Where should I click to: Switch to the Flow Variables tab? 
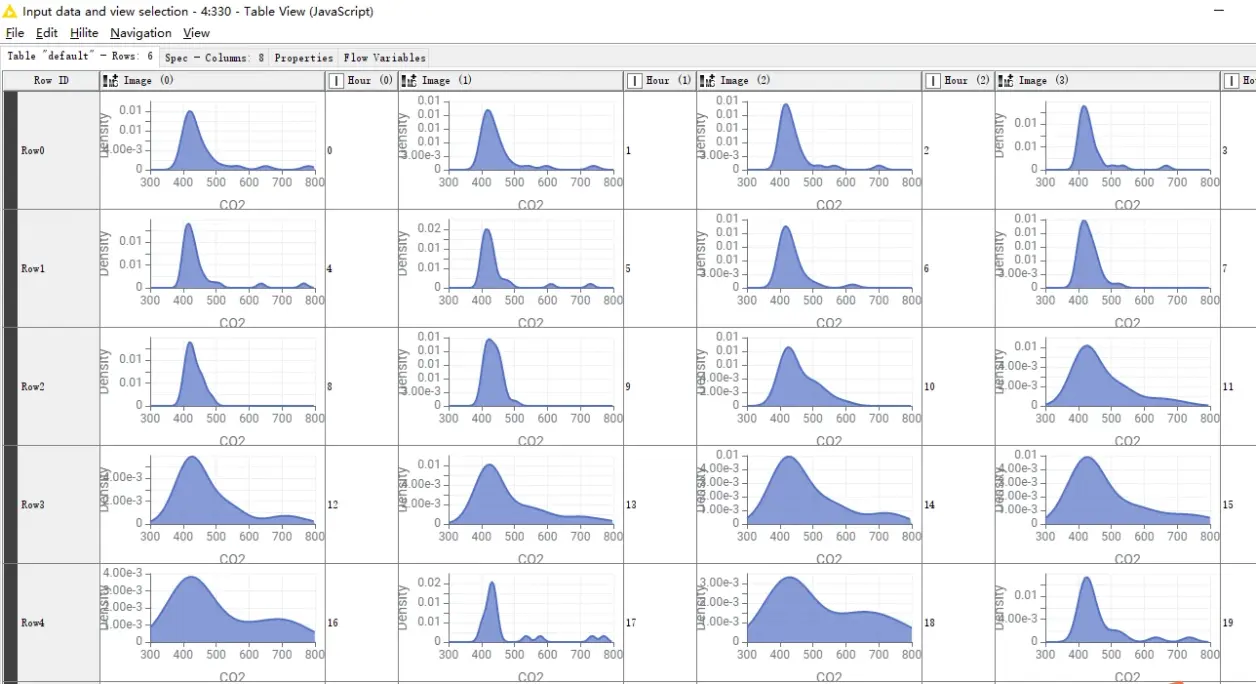pos(385,58)
